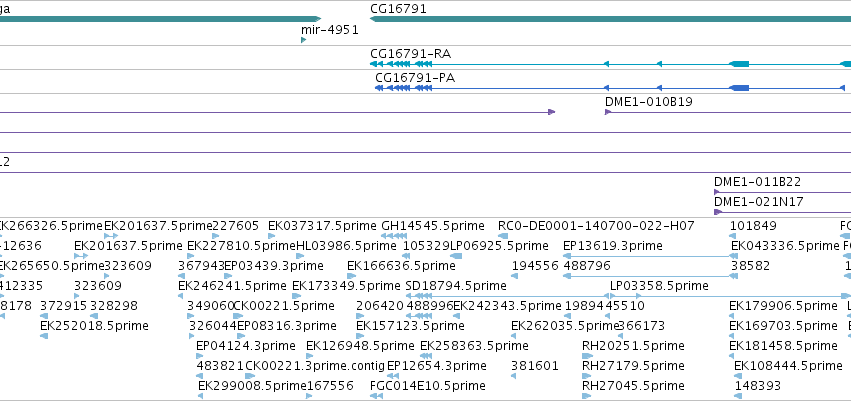
Task: Click the 488796 feature label
Action: [587, 266]
